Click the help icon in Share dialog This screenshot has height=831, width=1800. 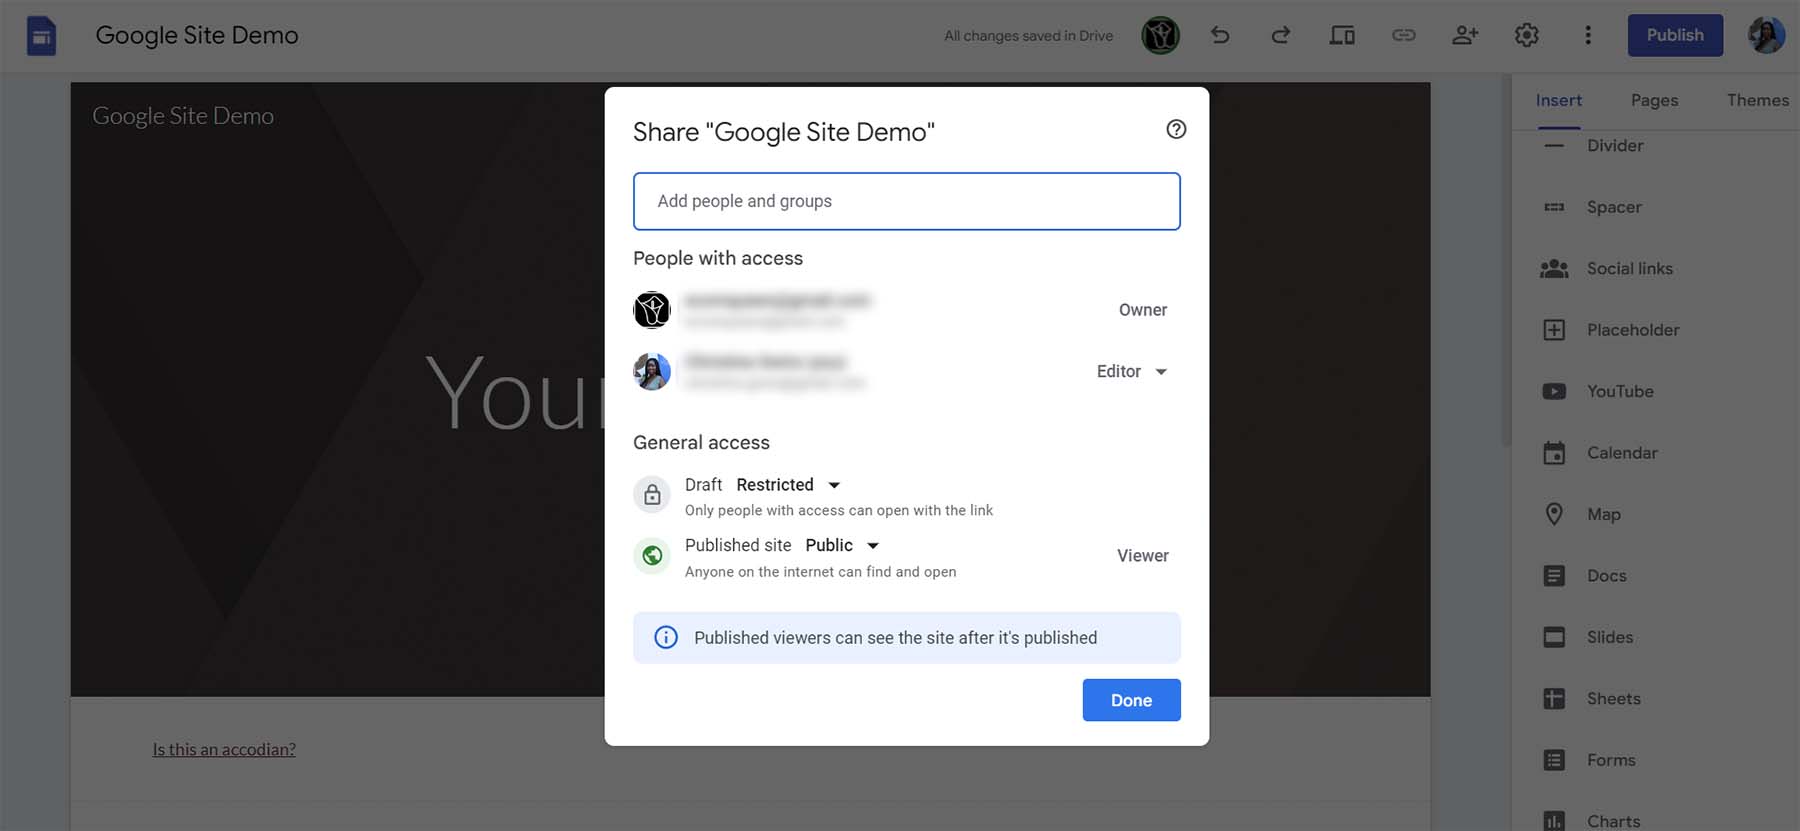[1176, 129]
